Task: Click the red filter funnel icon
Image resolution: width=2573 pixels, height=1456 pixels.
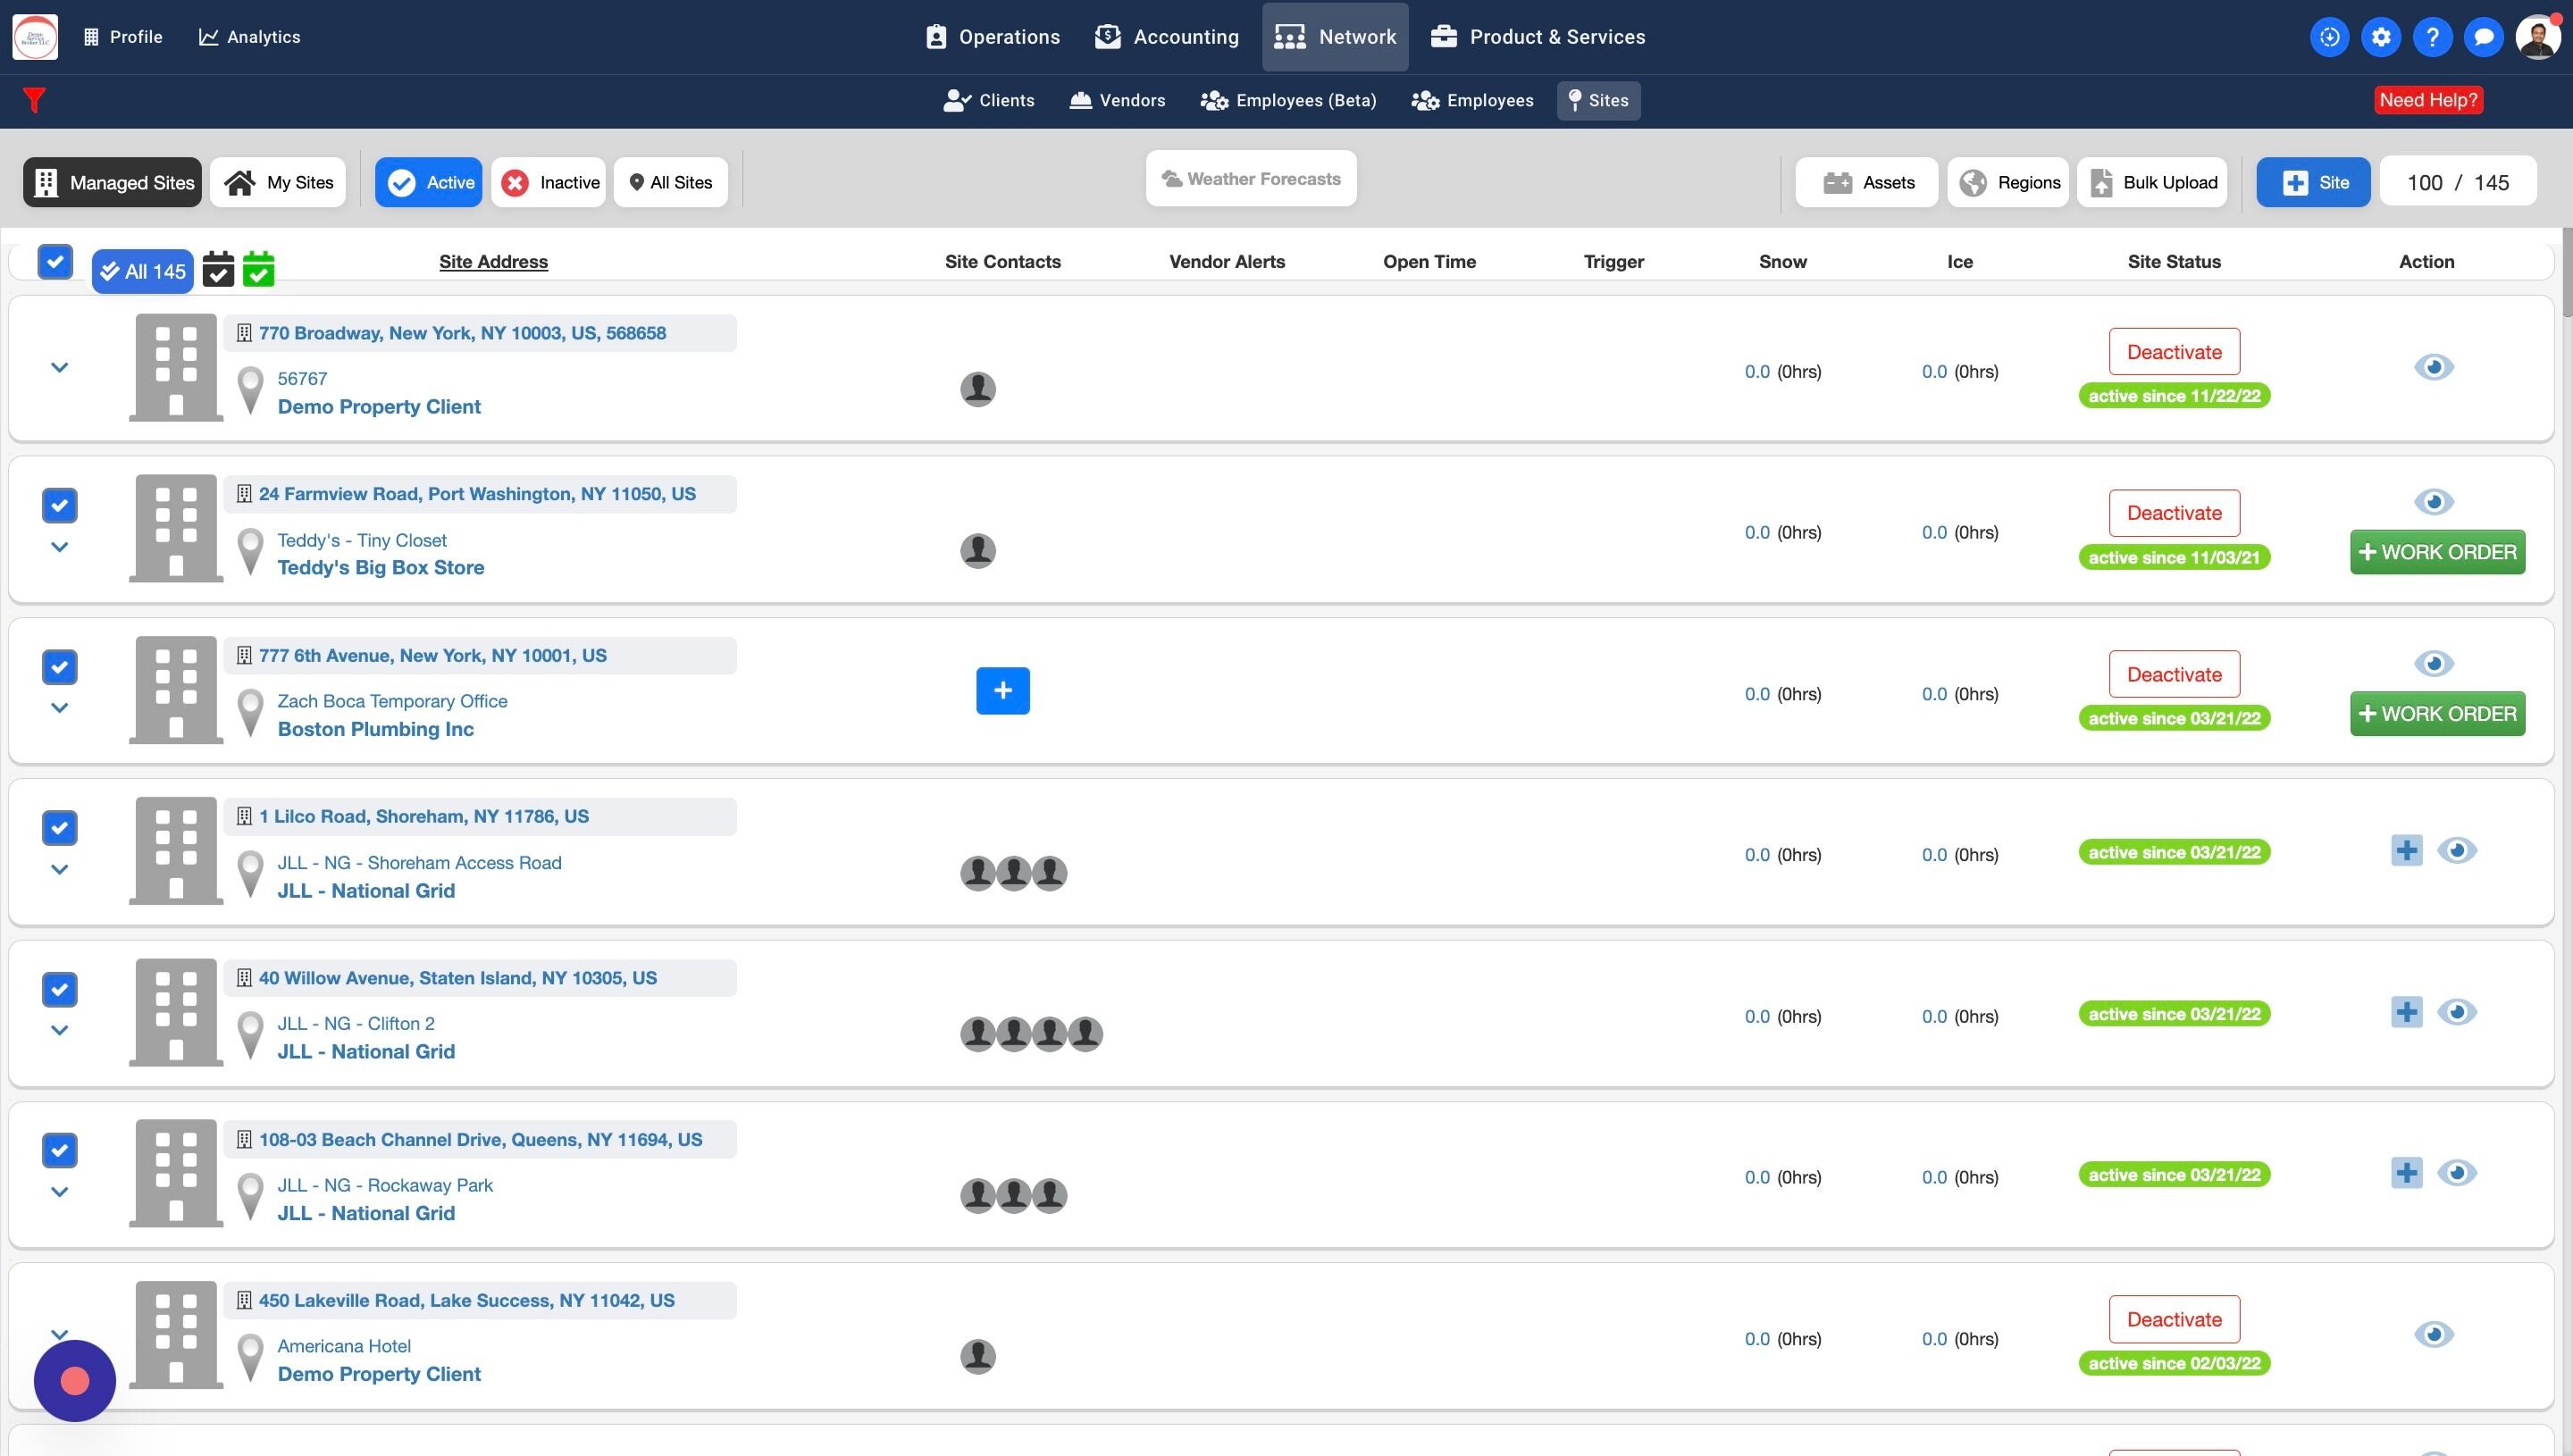Action: click(34, 100)
